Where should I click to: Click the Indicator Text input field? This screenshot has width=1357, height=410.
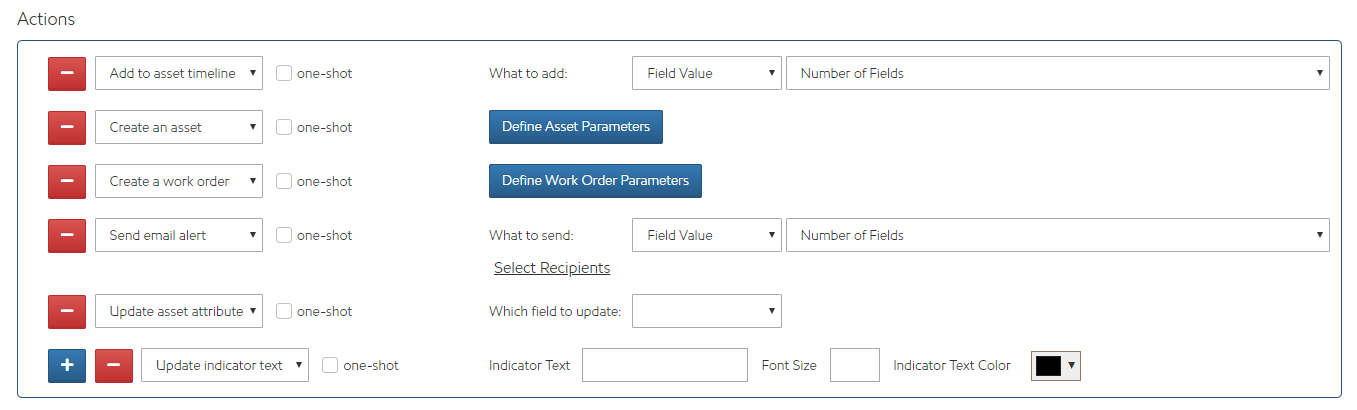point(665,365)
